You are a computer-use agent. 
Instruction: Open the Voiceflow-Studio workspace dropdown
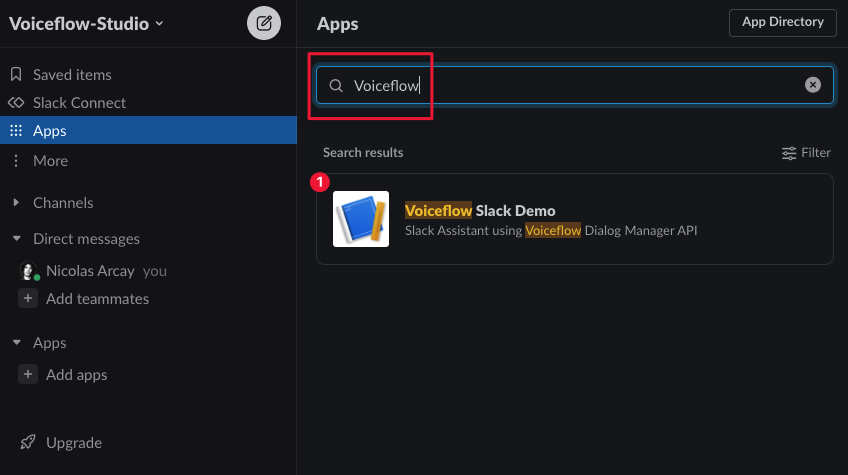pyautogui.click(x=87, y=24)
